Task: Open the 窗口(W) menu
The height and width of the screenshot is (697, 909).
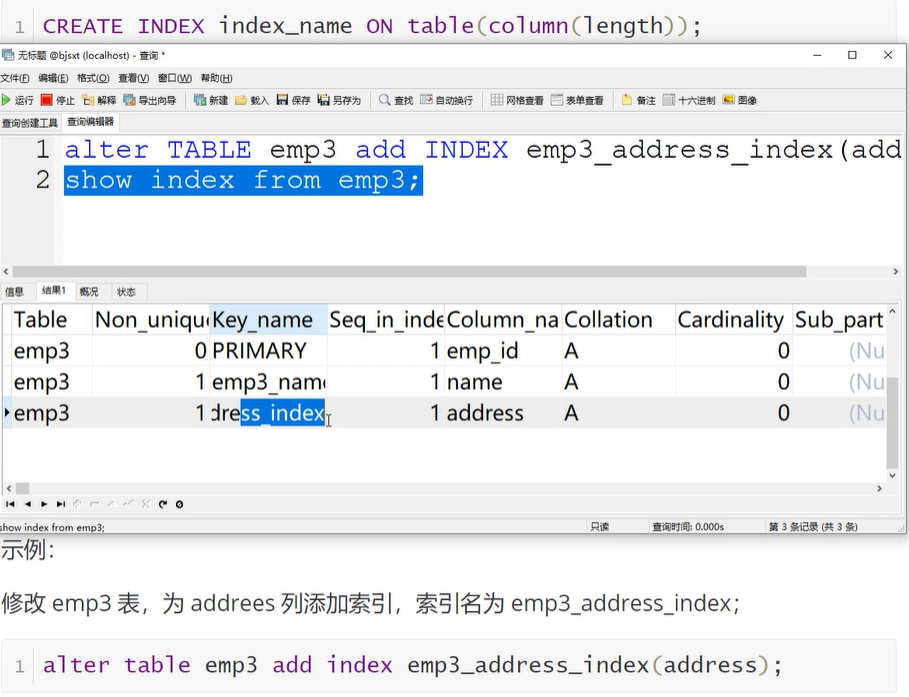Action: click(174, 78)
